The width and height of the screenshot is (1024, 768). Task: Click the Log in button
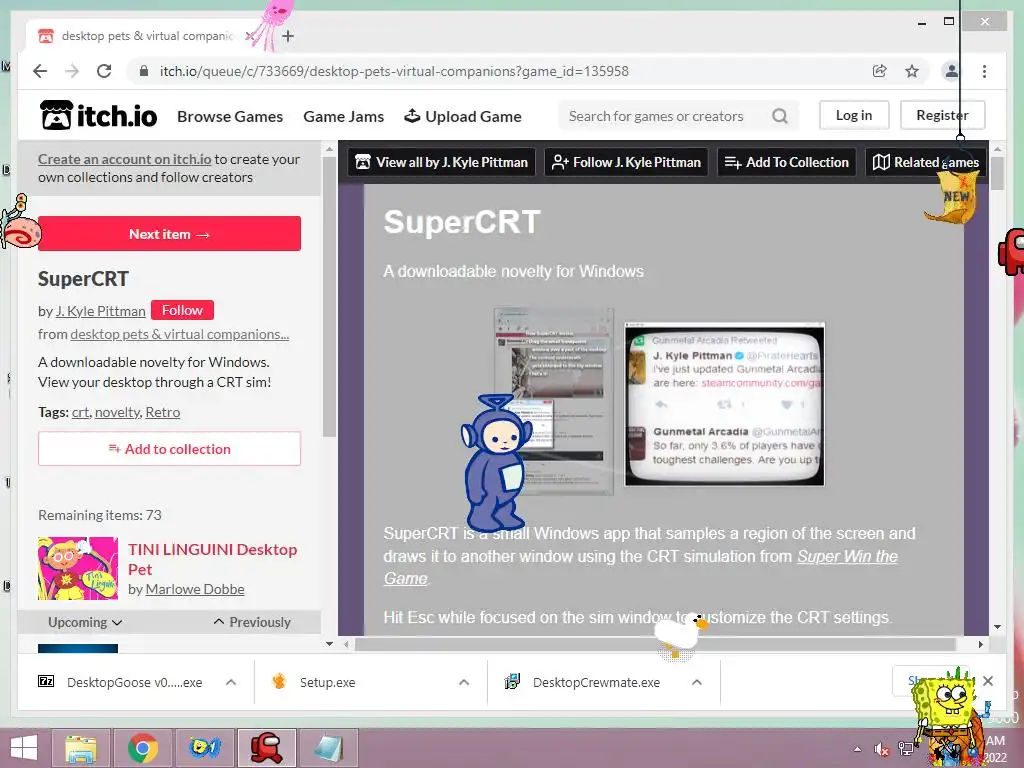pos(854,115)
